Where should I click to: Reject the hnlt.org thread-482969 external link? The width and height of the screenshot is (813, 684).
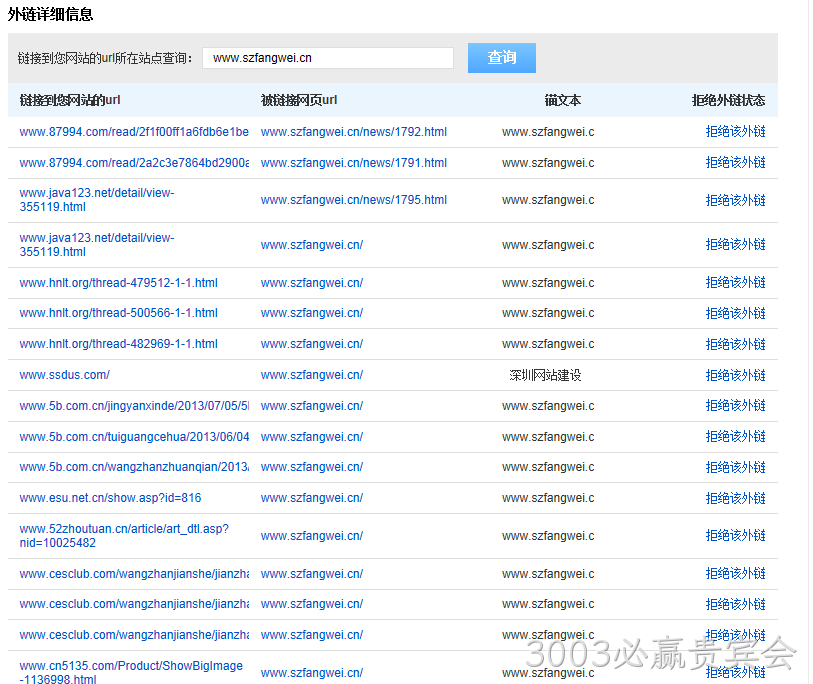(735, 344)
